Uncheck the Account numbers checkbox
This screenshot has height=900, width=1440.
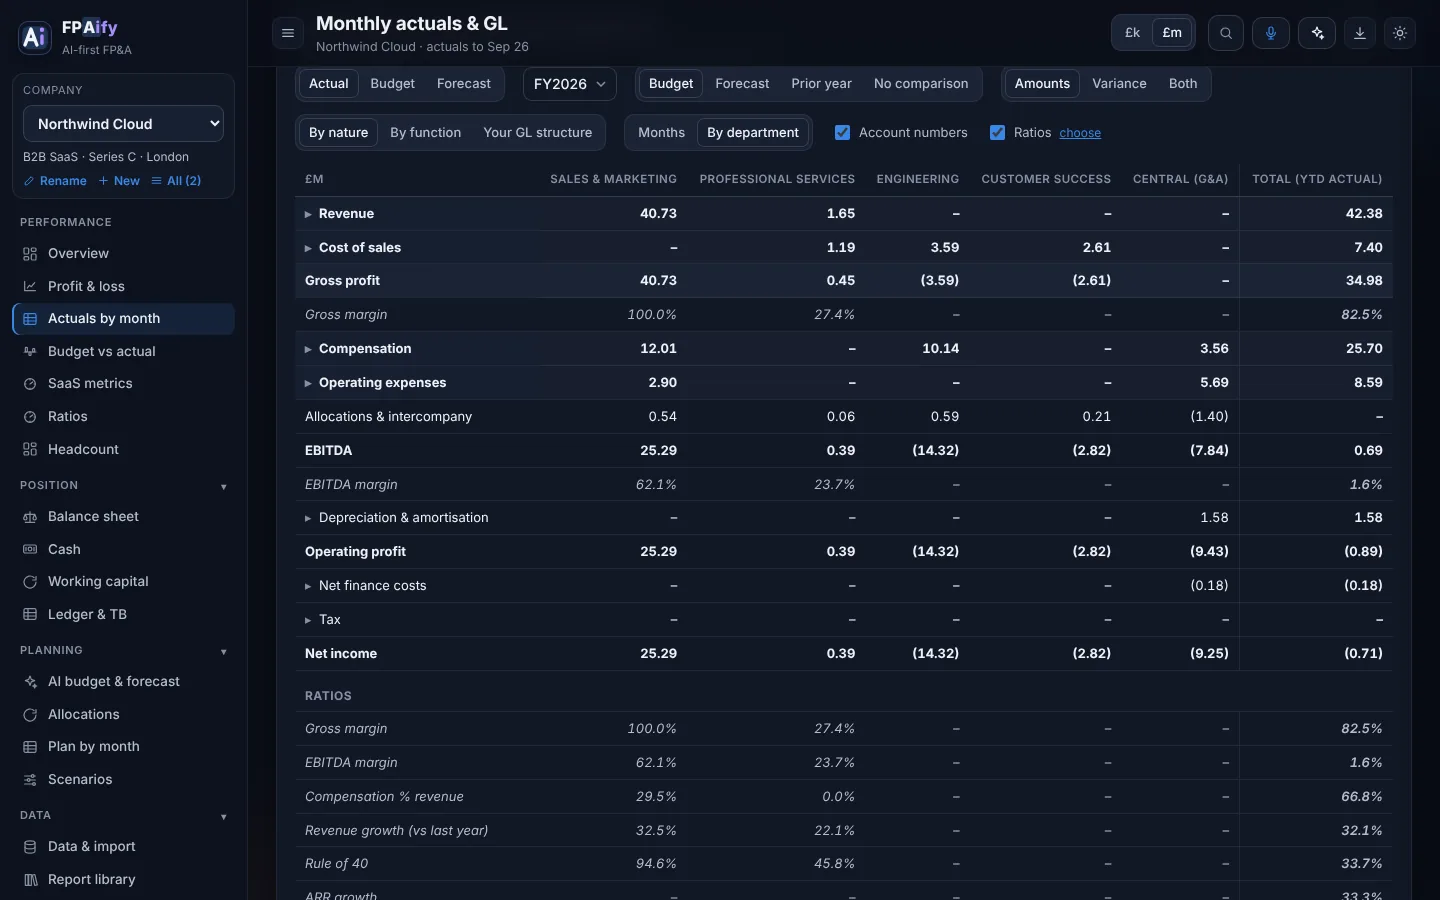(842, 132)
